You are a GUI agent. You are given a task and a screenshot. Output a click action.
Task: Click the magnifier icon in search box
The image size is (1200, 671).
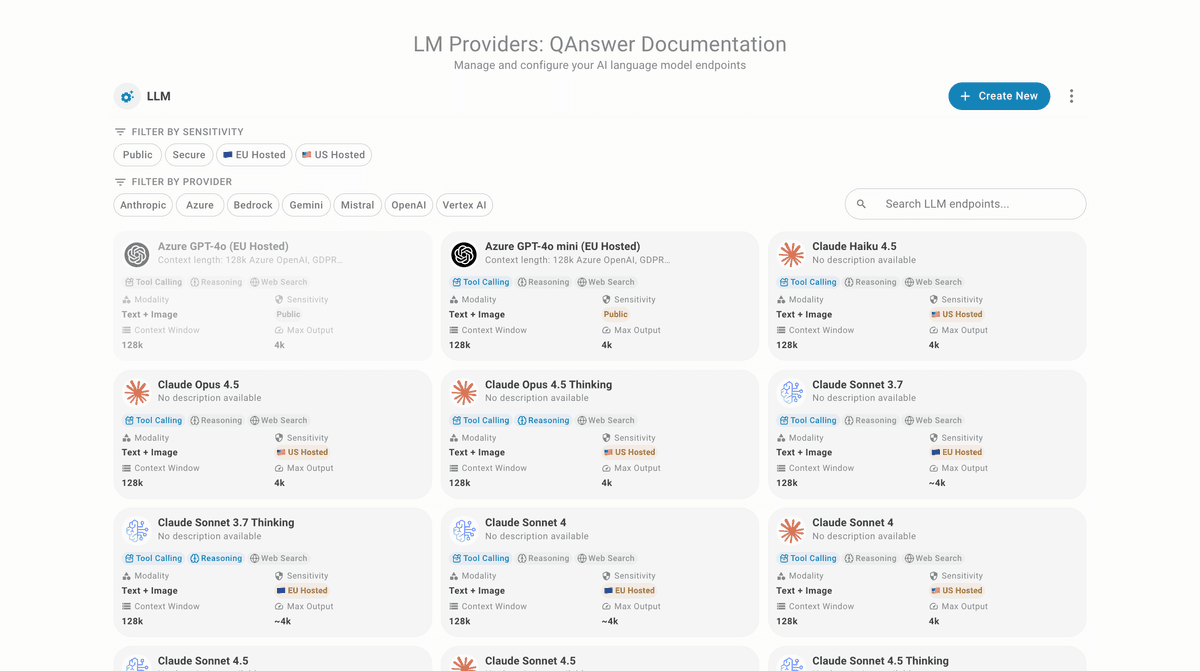click(x=862, y=204)
